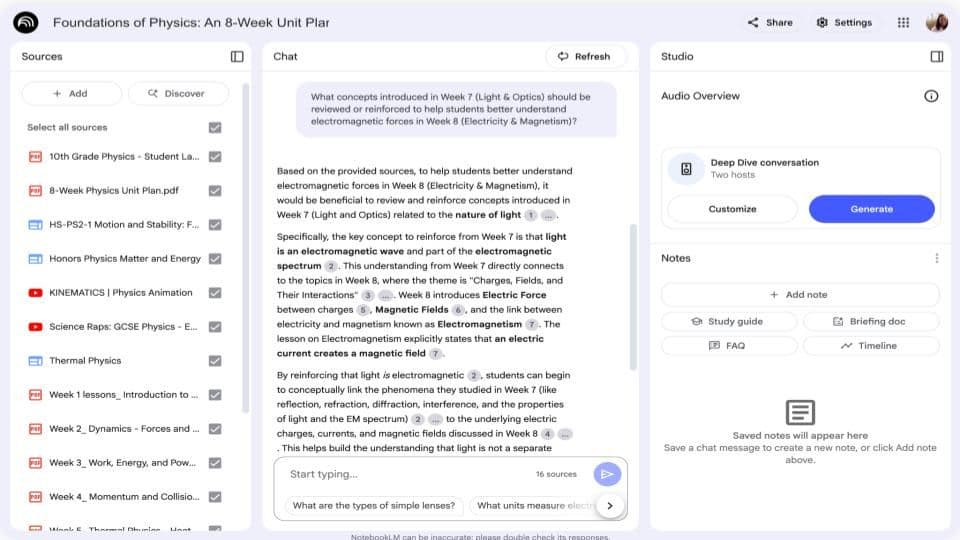
Task: Show more suggested questions arrow
Action: click(610, 506)
